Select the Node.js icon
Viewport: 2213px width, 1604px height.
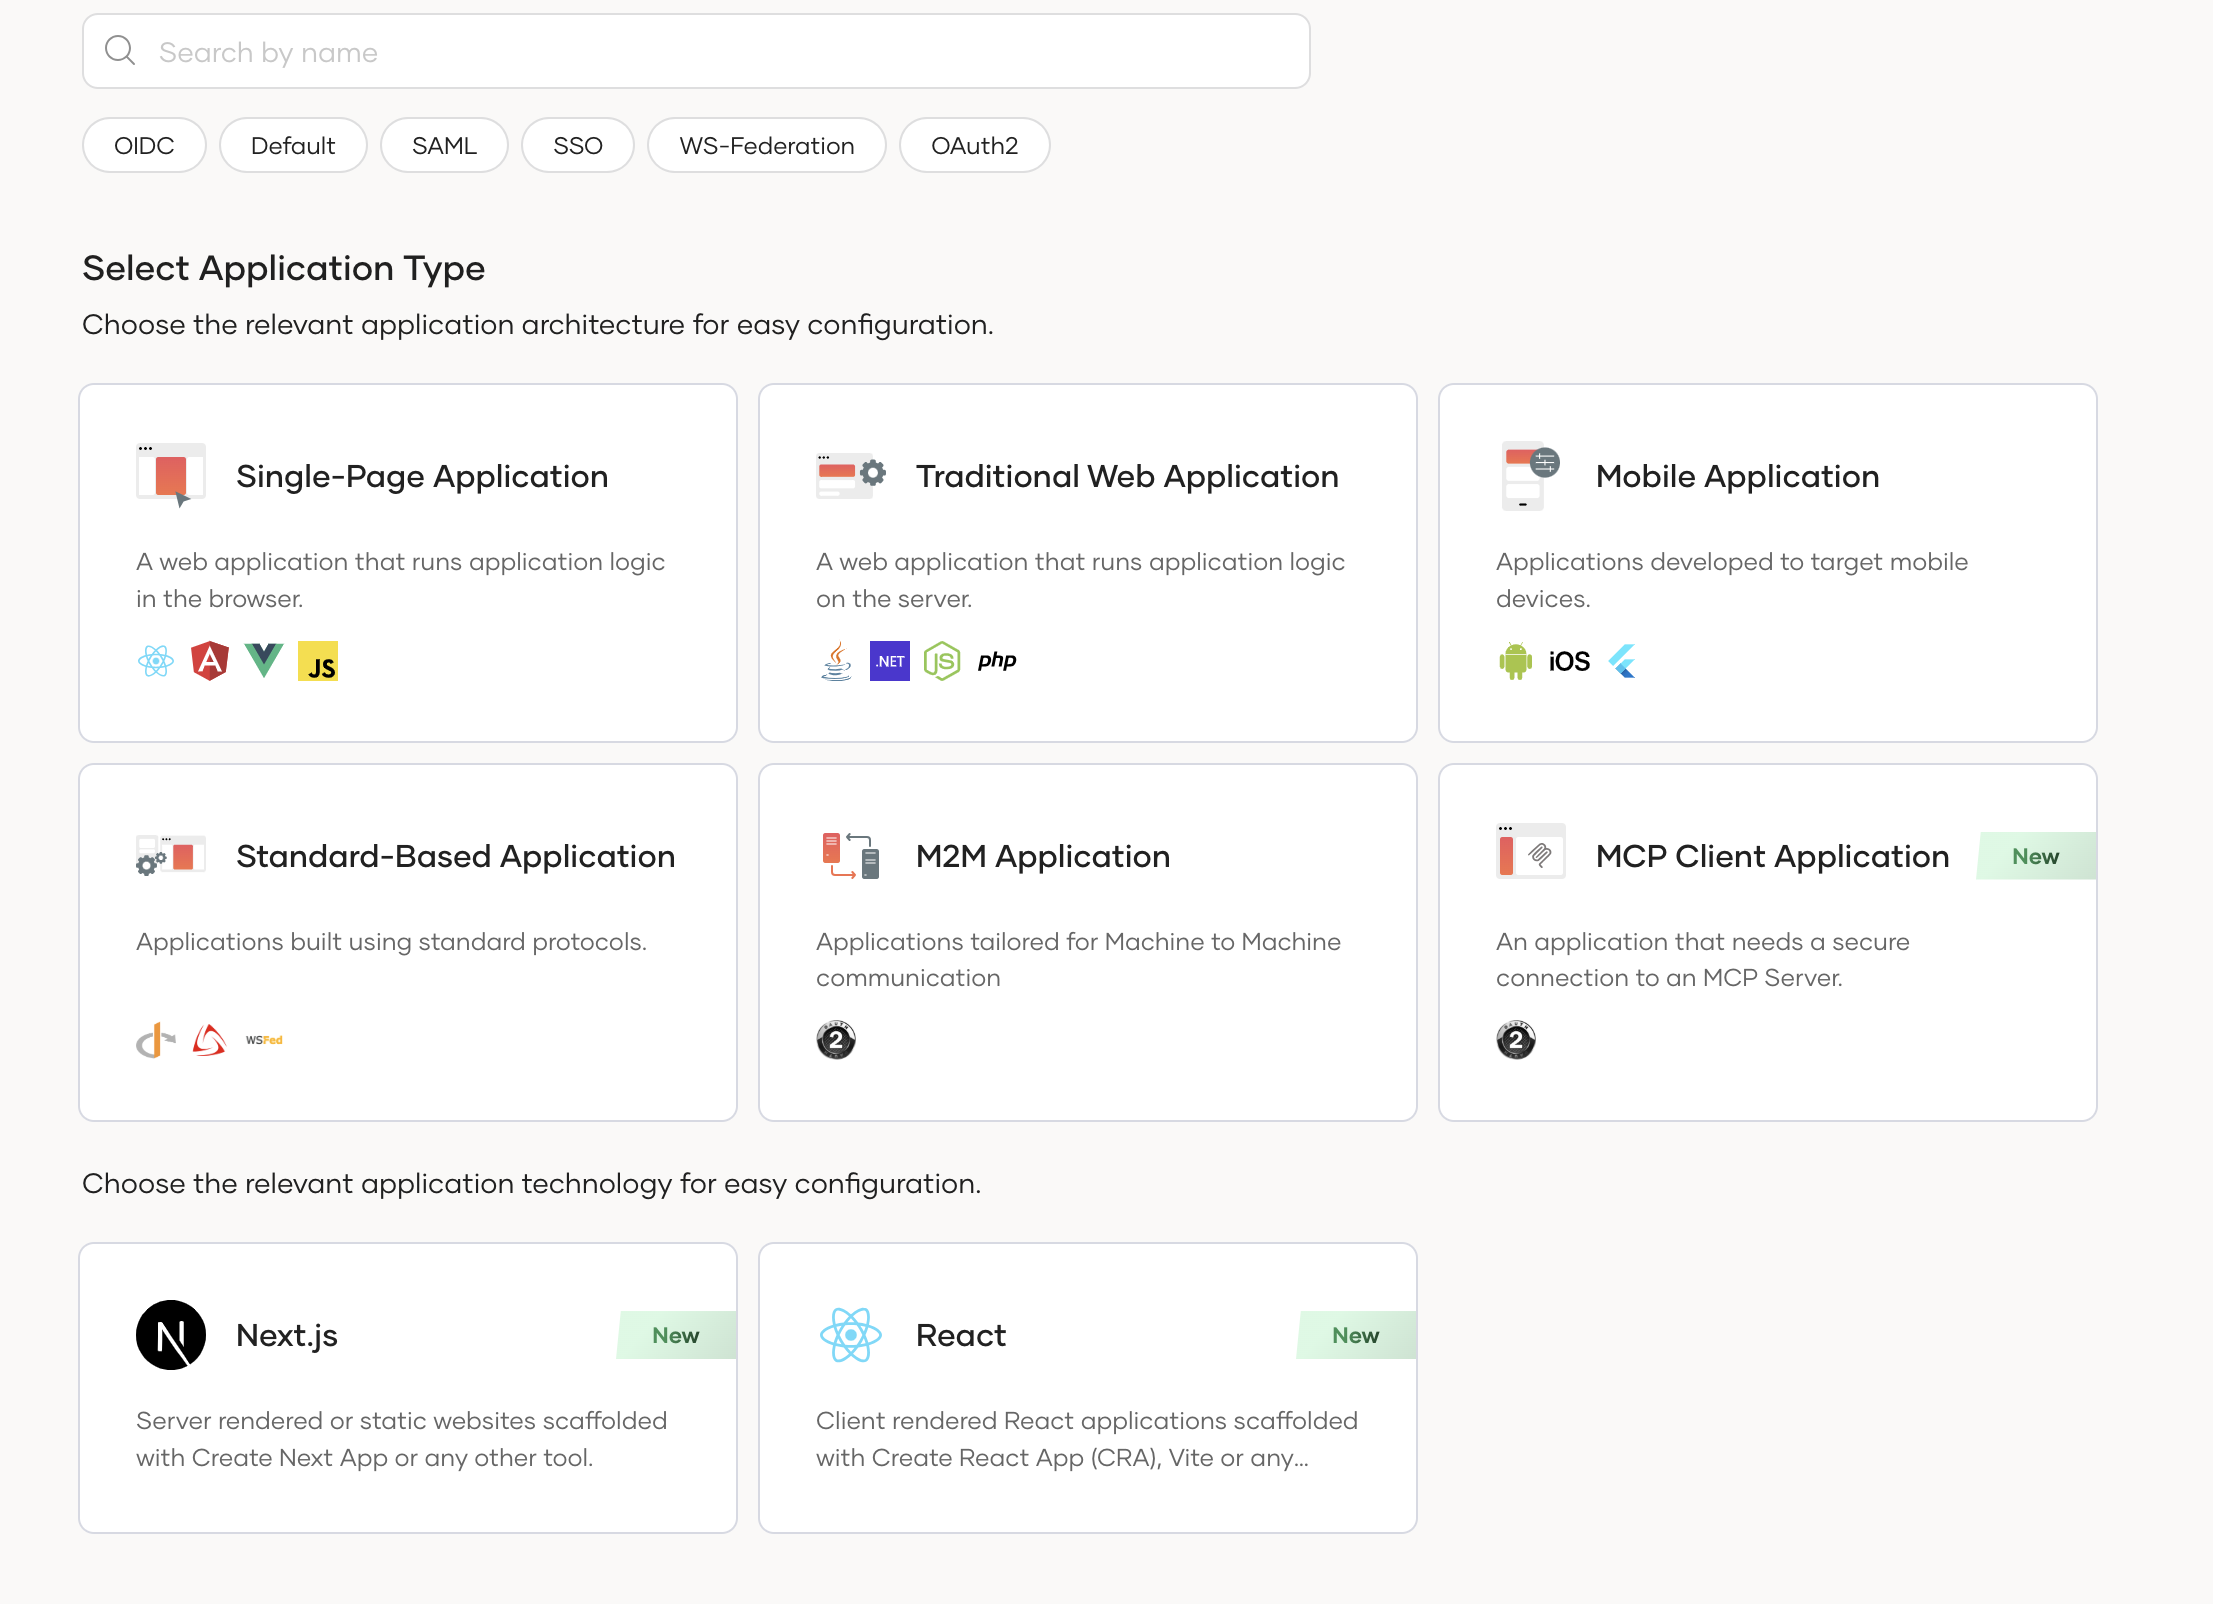click(x=942, y=661)
